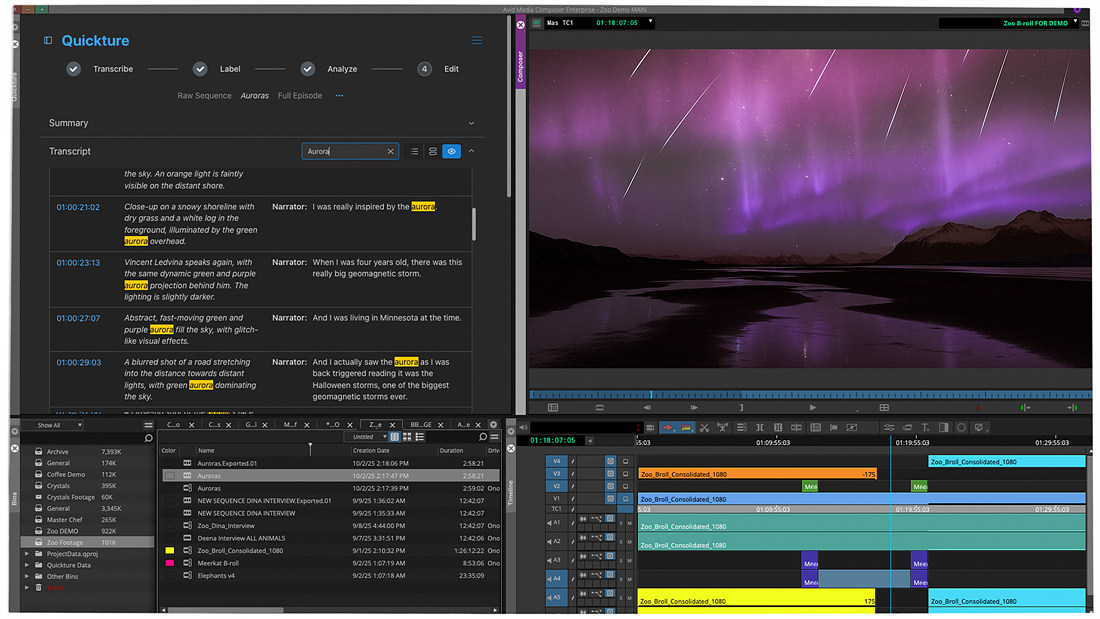Enable the red Lift/Overwrite segment arrow
Image resolution: width=1100 pixels, height=619 pixels.
(x=668, y=427)
